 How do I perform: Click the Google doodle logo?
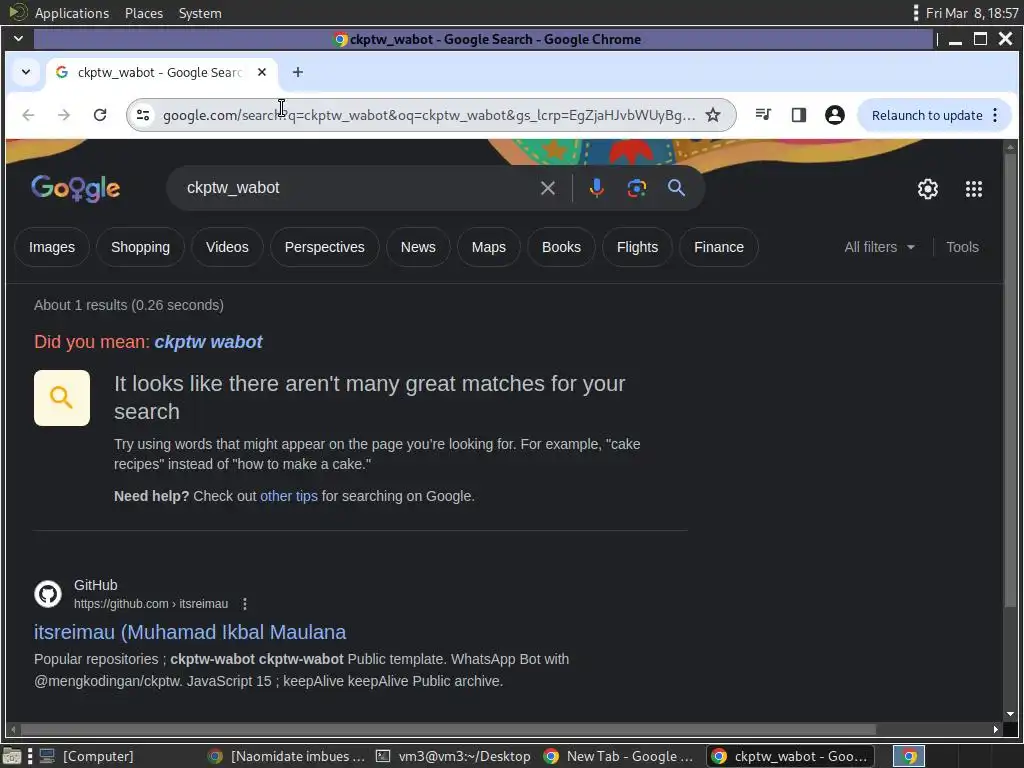coord(76,188)
